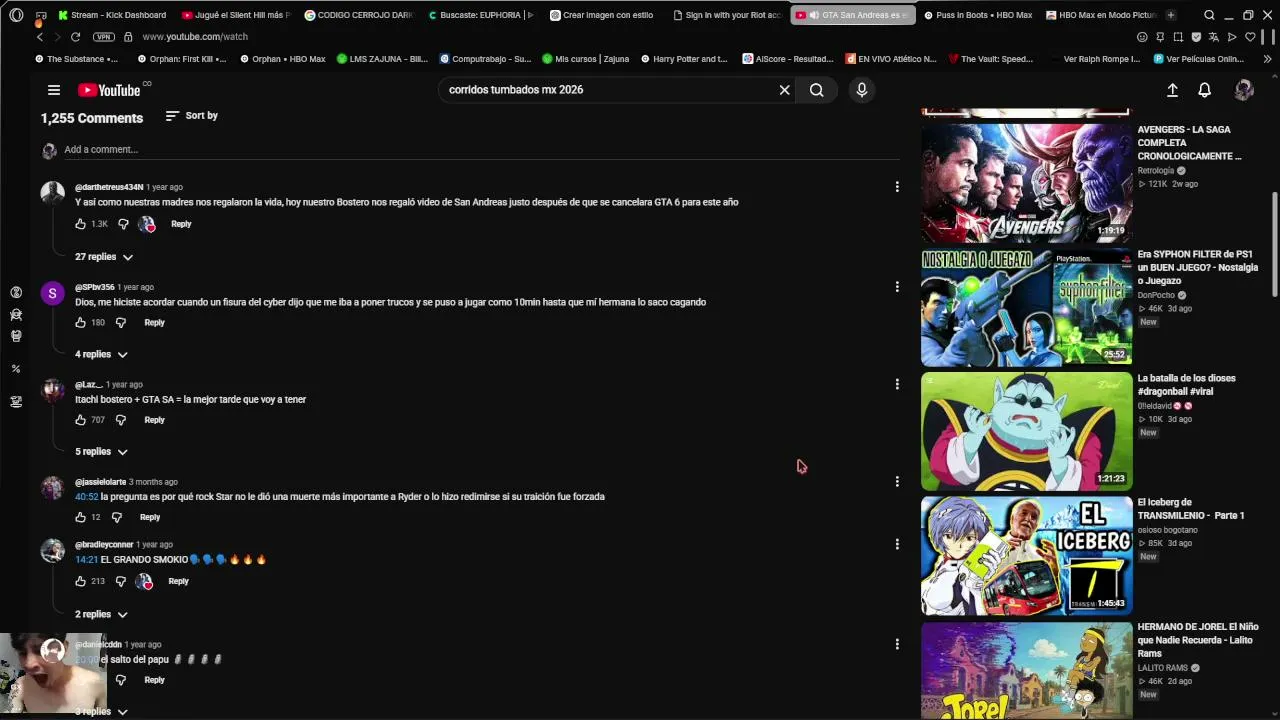The image size is (1280, 720).
Task: Focus the Add a comment field
Action: [481, 150]
